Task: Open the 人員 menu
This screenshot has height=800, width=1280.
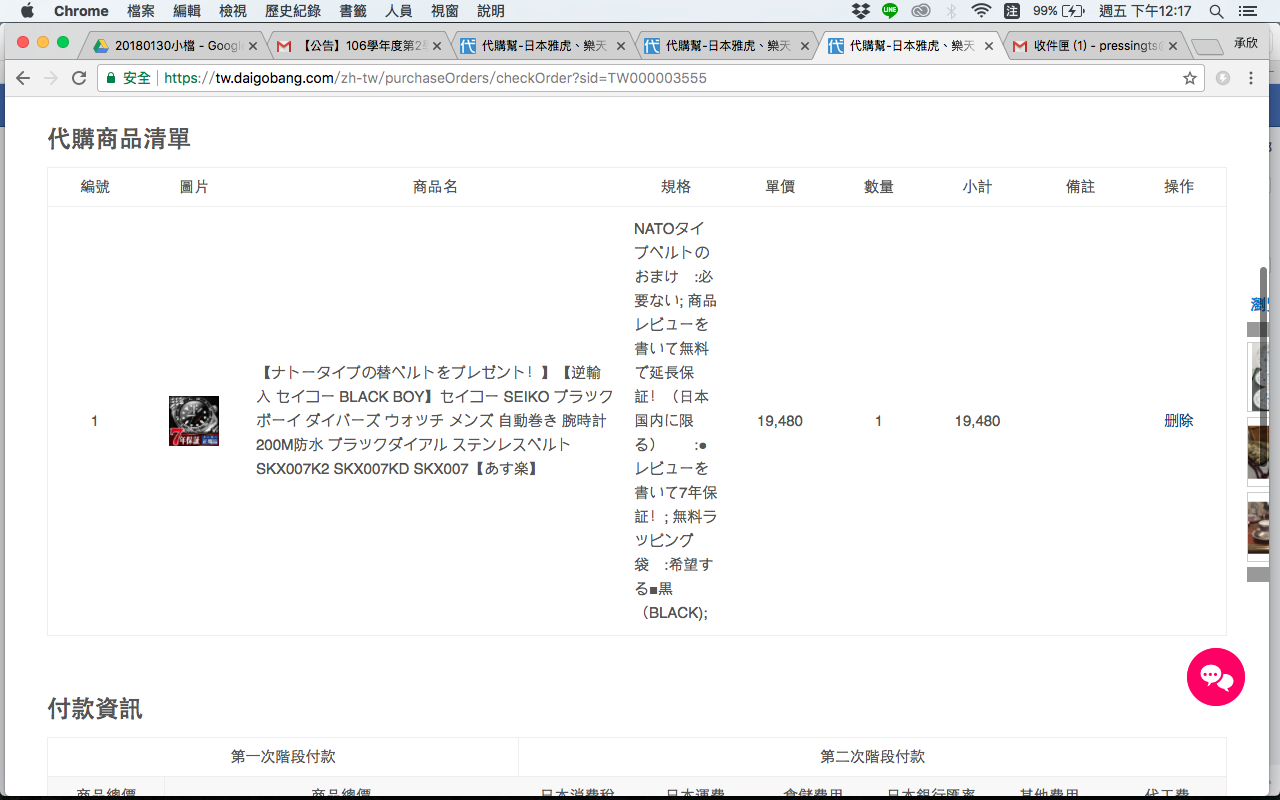Action: pyautogui.click(x=399, y=11)
